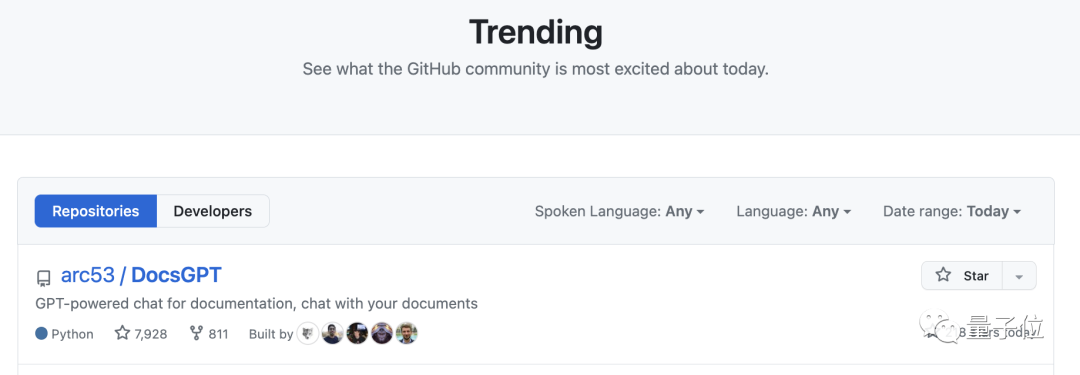Click the Trending page heading
Image resolution: width=1080 pixels, height=375 pixels.
click(536, 32)
